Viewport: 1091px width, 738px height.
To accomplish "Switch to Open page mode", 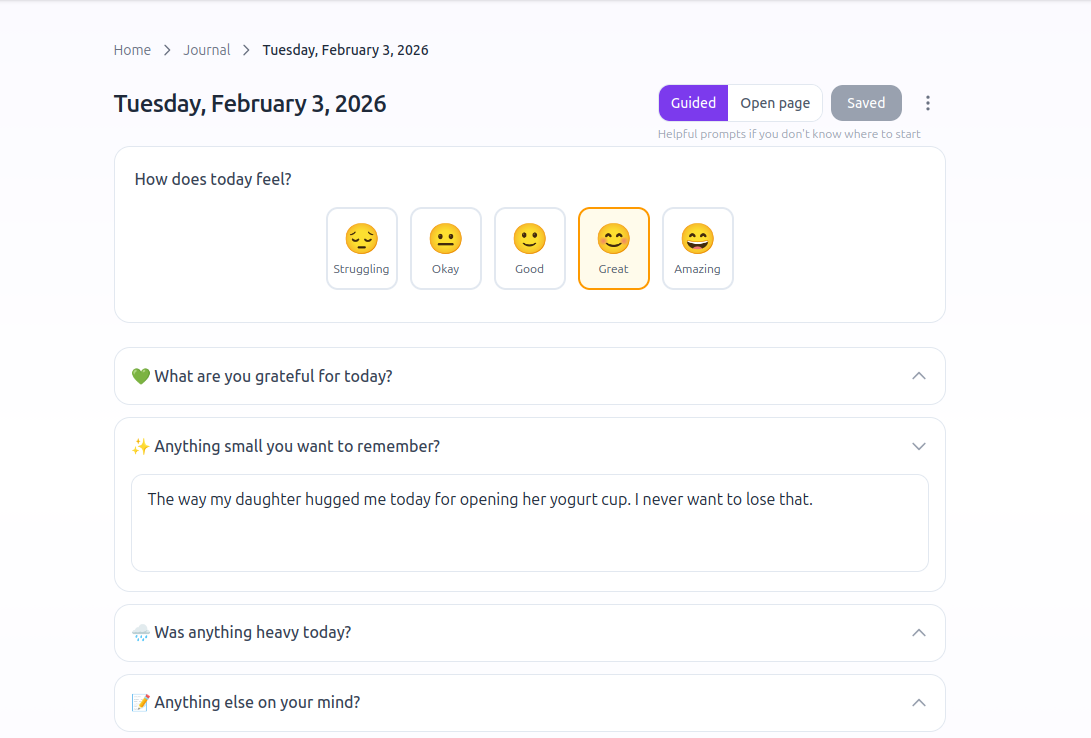I will pyautogui.click(x=775, y=103).
